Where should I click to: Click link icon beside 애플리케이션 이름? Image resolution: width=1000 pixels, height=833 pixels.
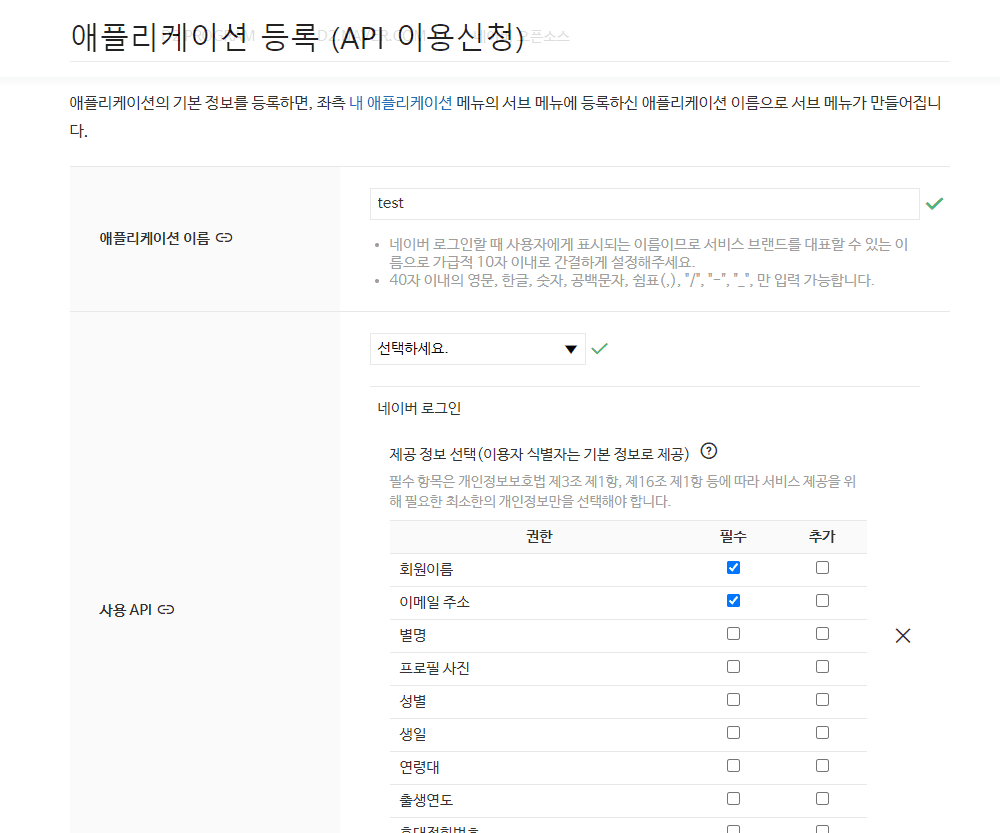[224, 239]
